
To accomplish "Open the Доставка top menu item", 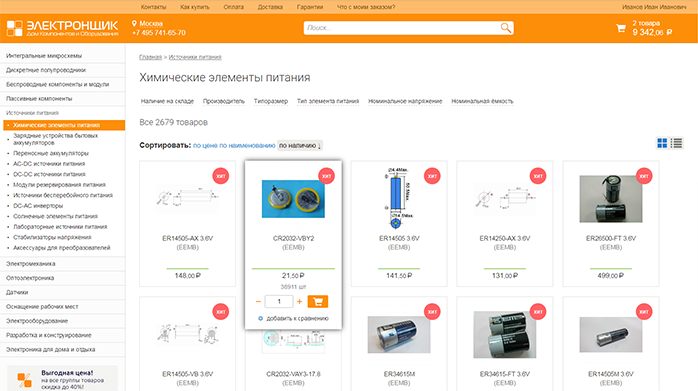I will pos(270,7).
